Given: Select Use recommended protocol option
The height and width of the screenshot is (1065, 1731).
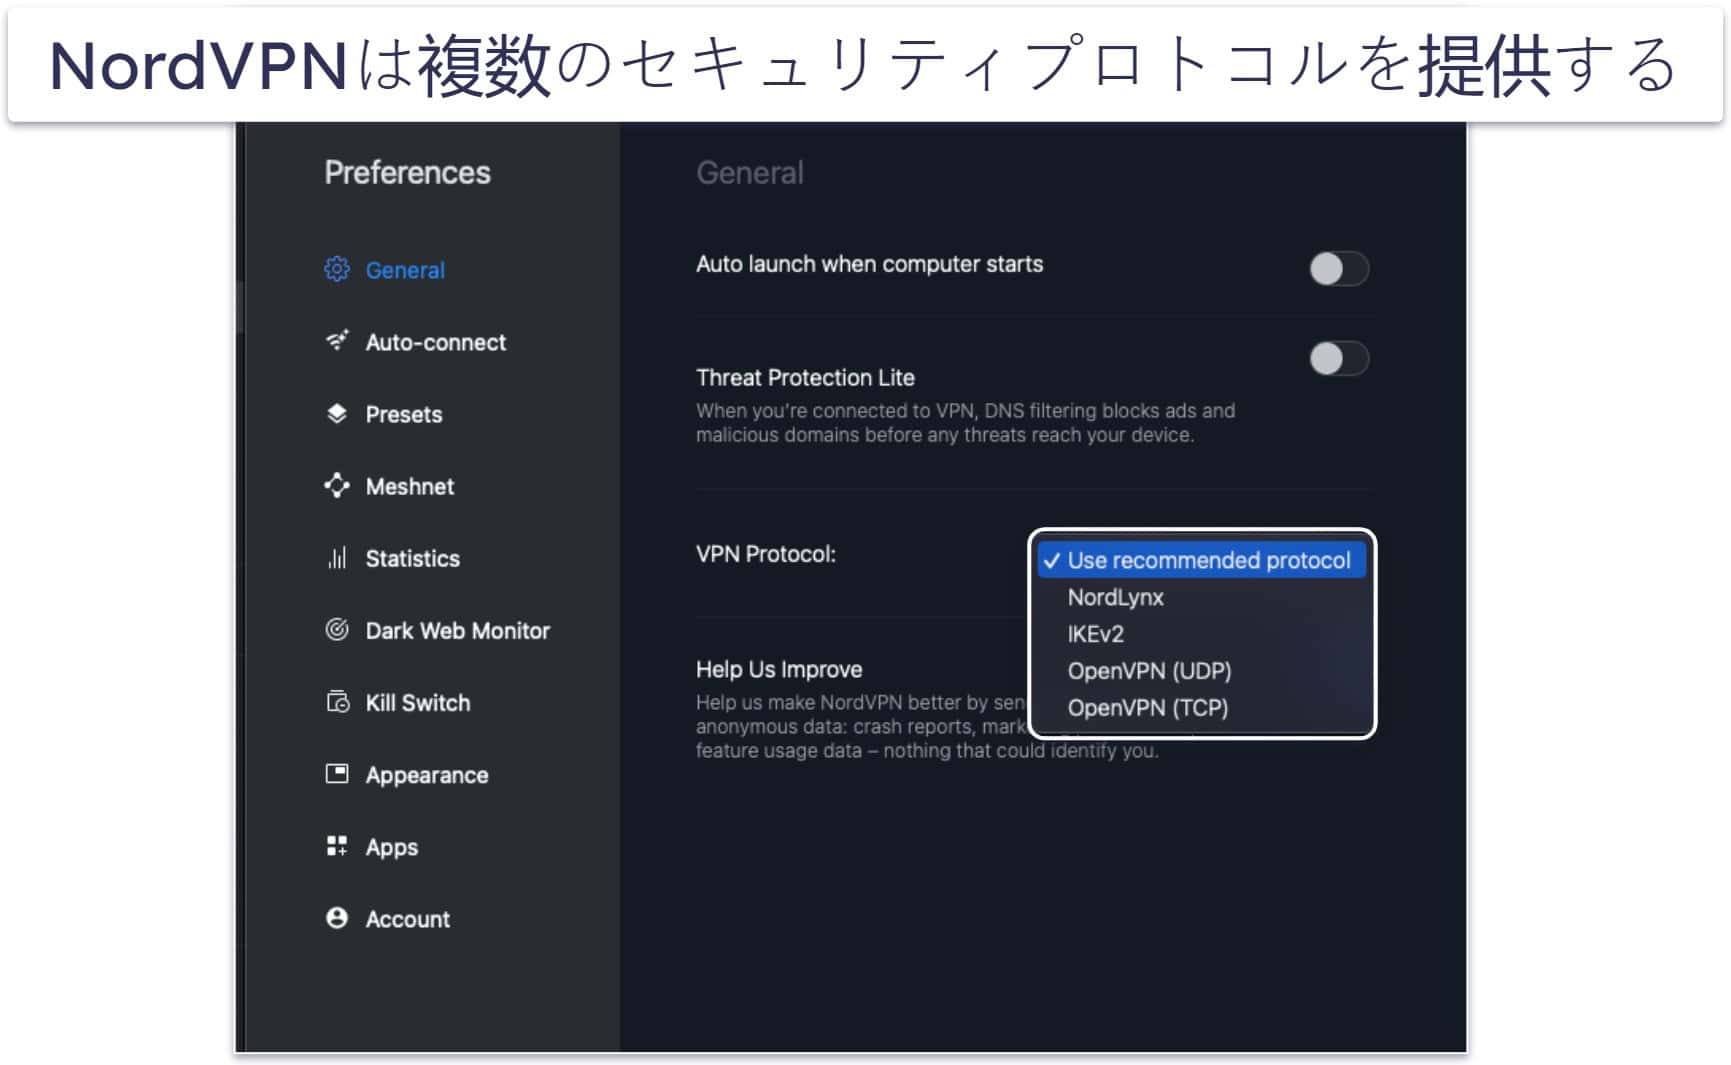Looking at the screenshot, I should (x=1201, y=560).
